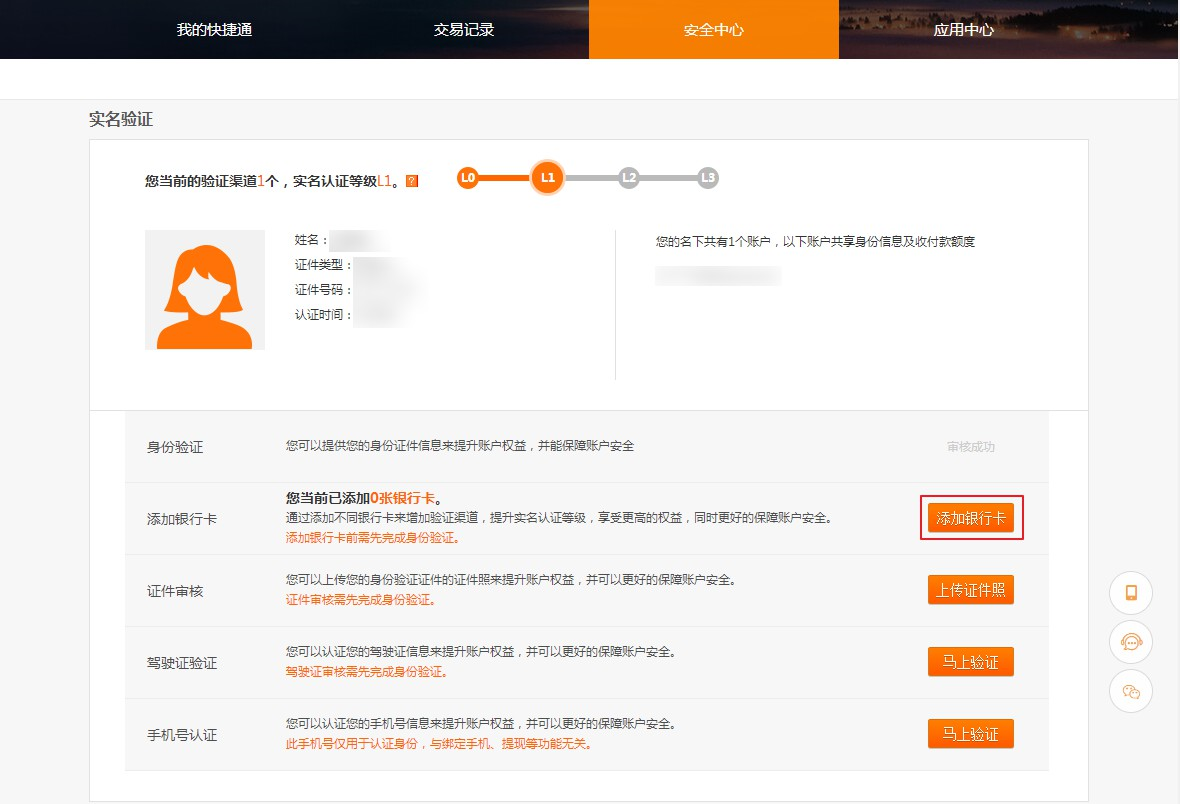Switch to the 我的快捷通 tab
This screenshot has width=1180, height=804.
point(213,30)
